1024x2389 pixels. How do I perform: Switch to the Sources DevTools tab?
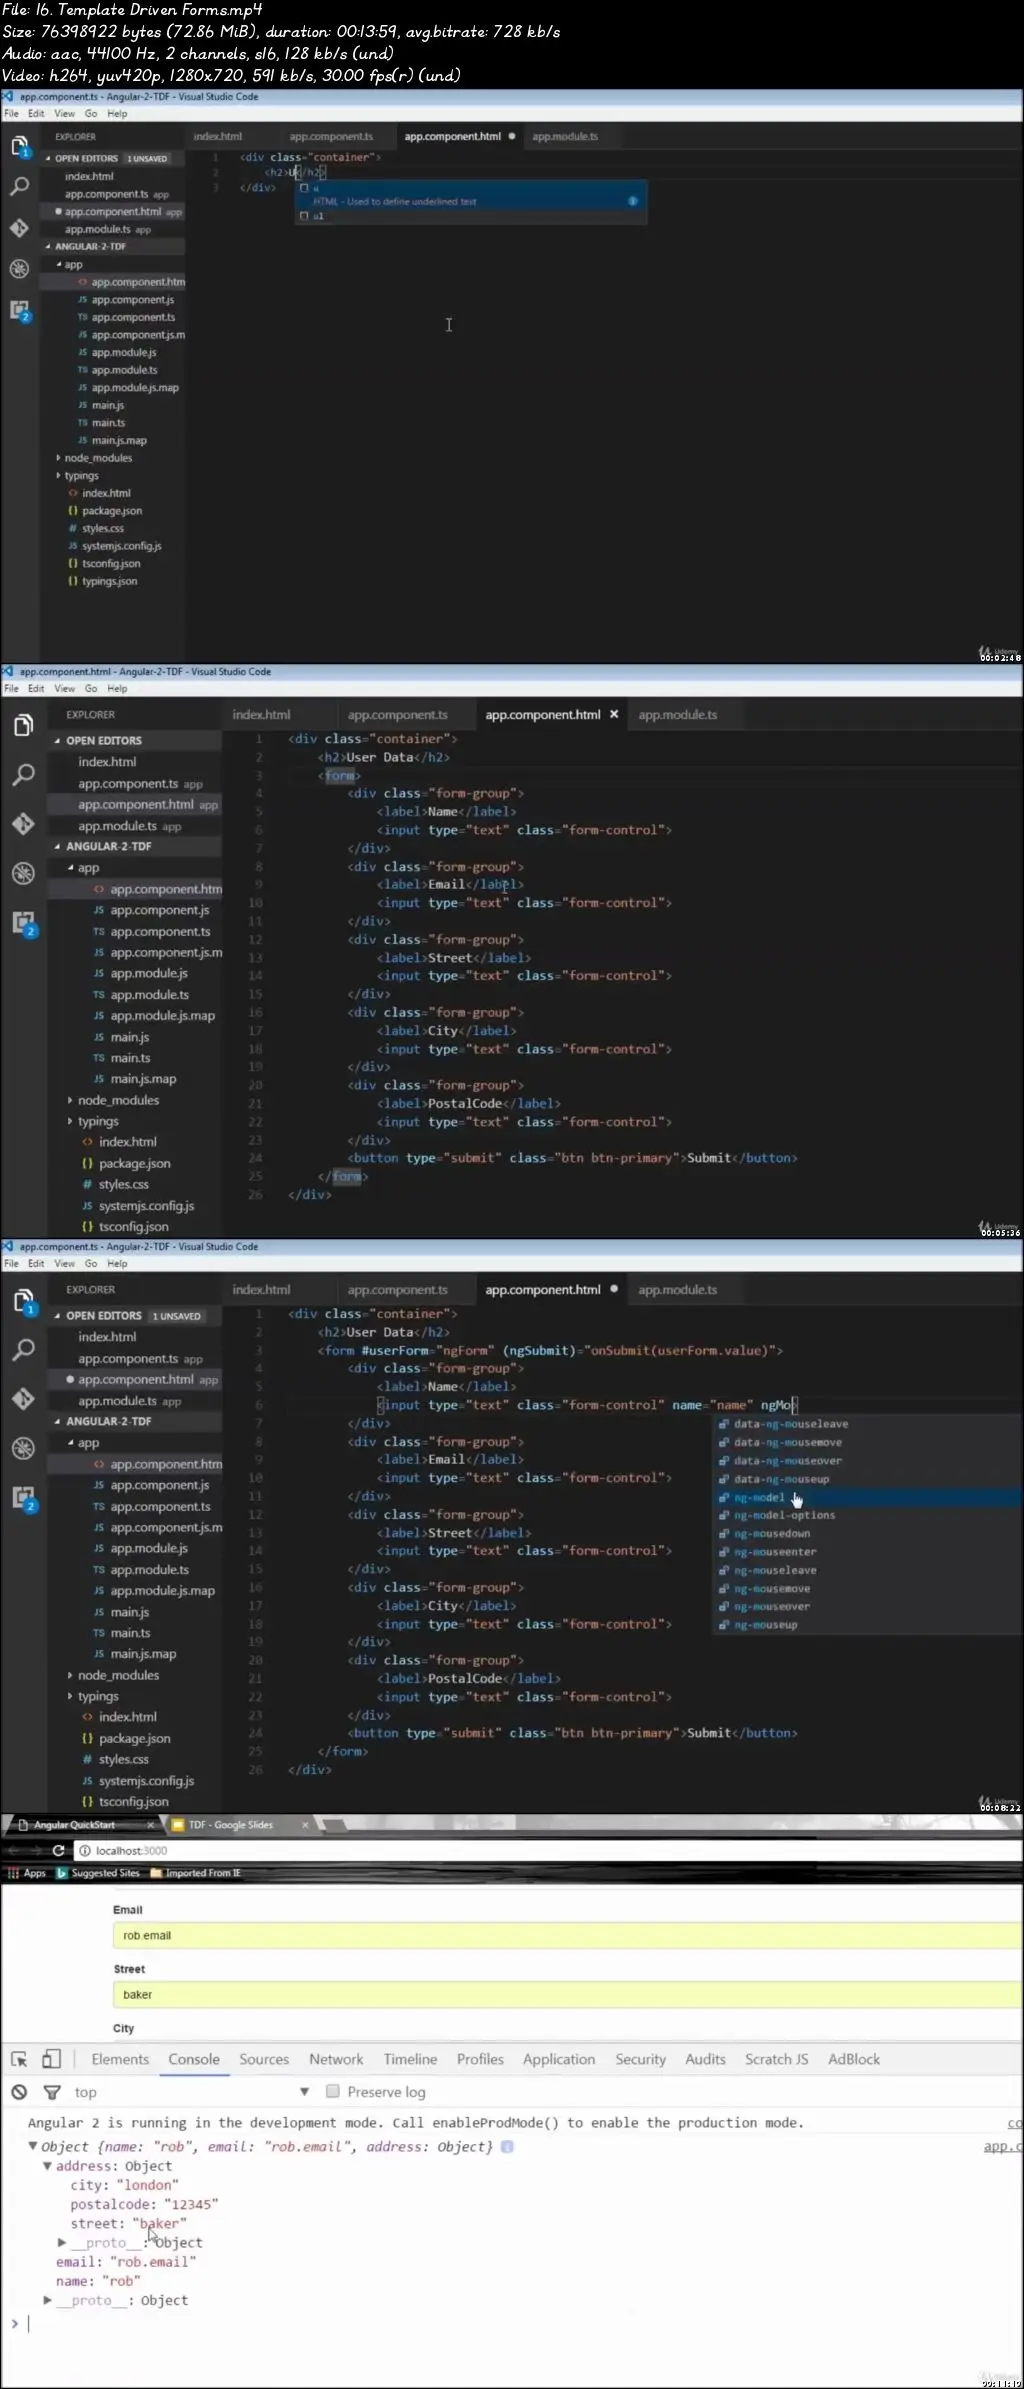click(x=264, y=2059)
